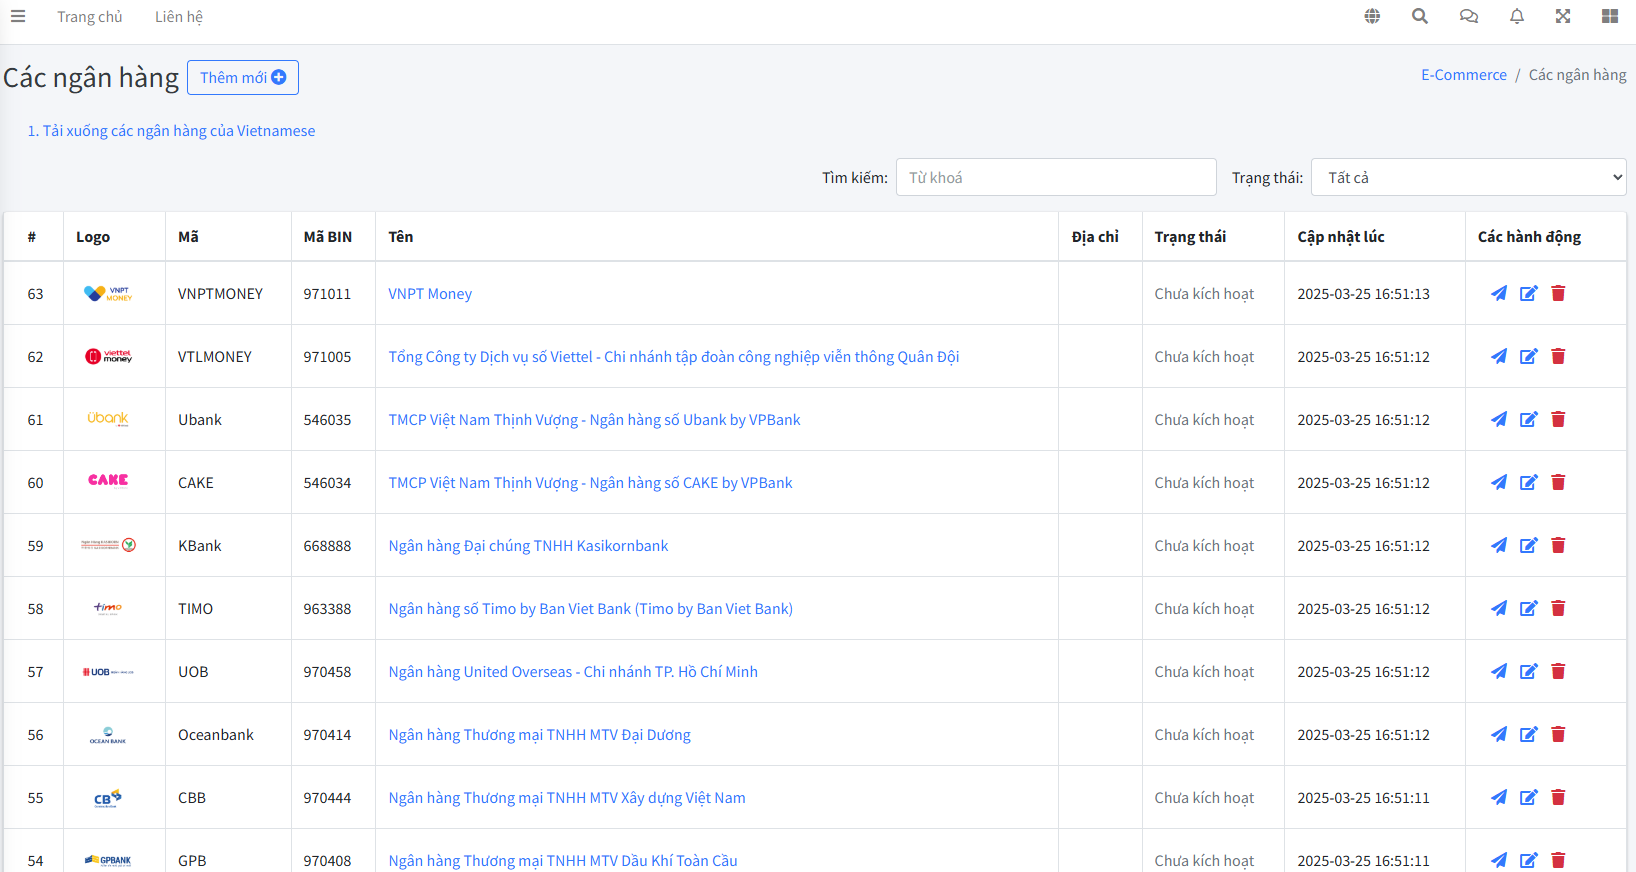Click the globe language icon
The height and width of the screenshot is (872, 1636).
(x=1372, y=16)
